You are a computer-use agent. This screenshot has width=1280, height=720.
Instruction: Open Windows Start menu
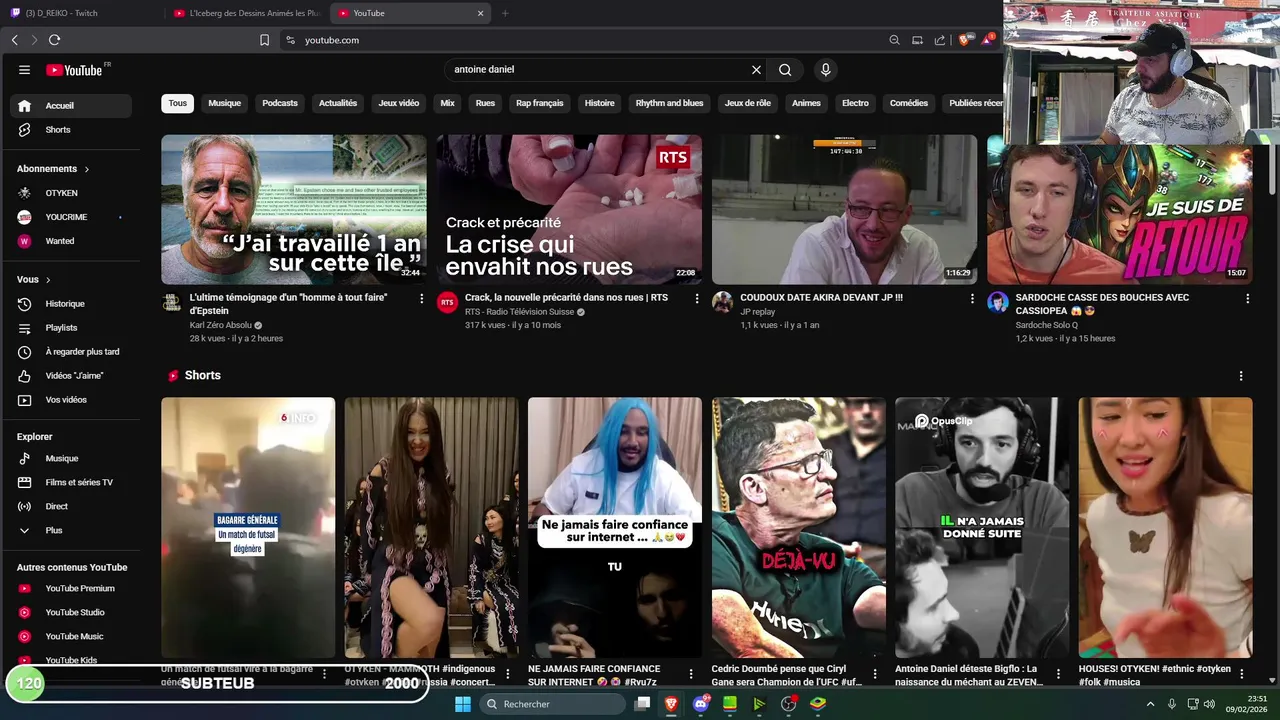(463, 704)
